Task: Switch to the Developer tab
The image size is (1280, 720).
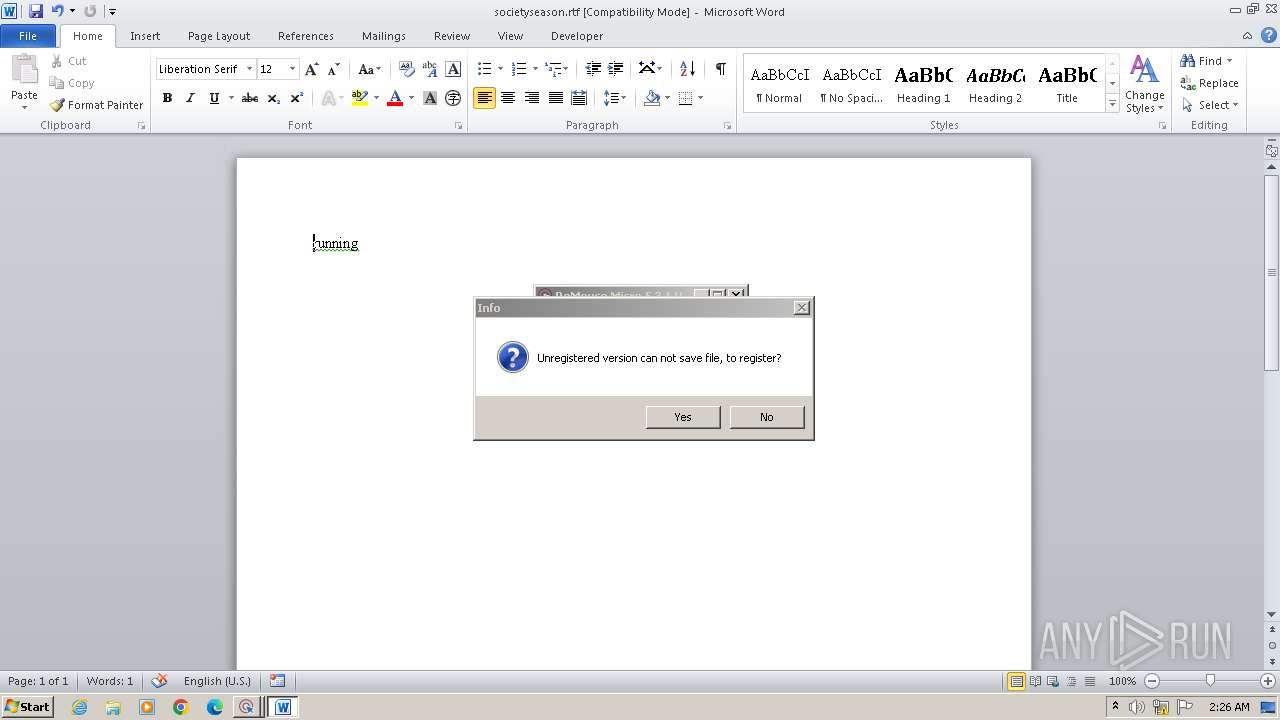Action: pos(577,36)
